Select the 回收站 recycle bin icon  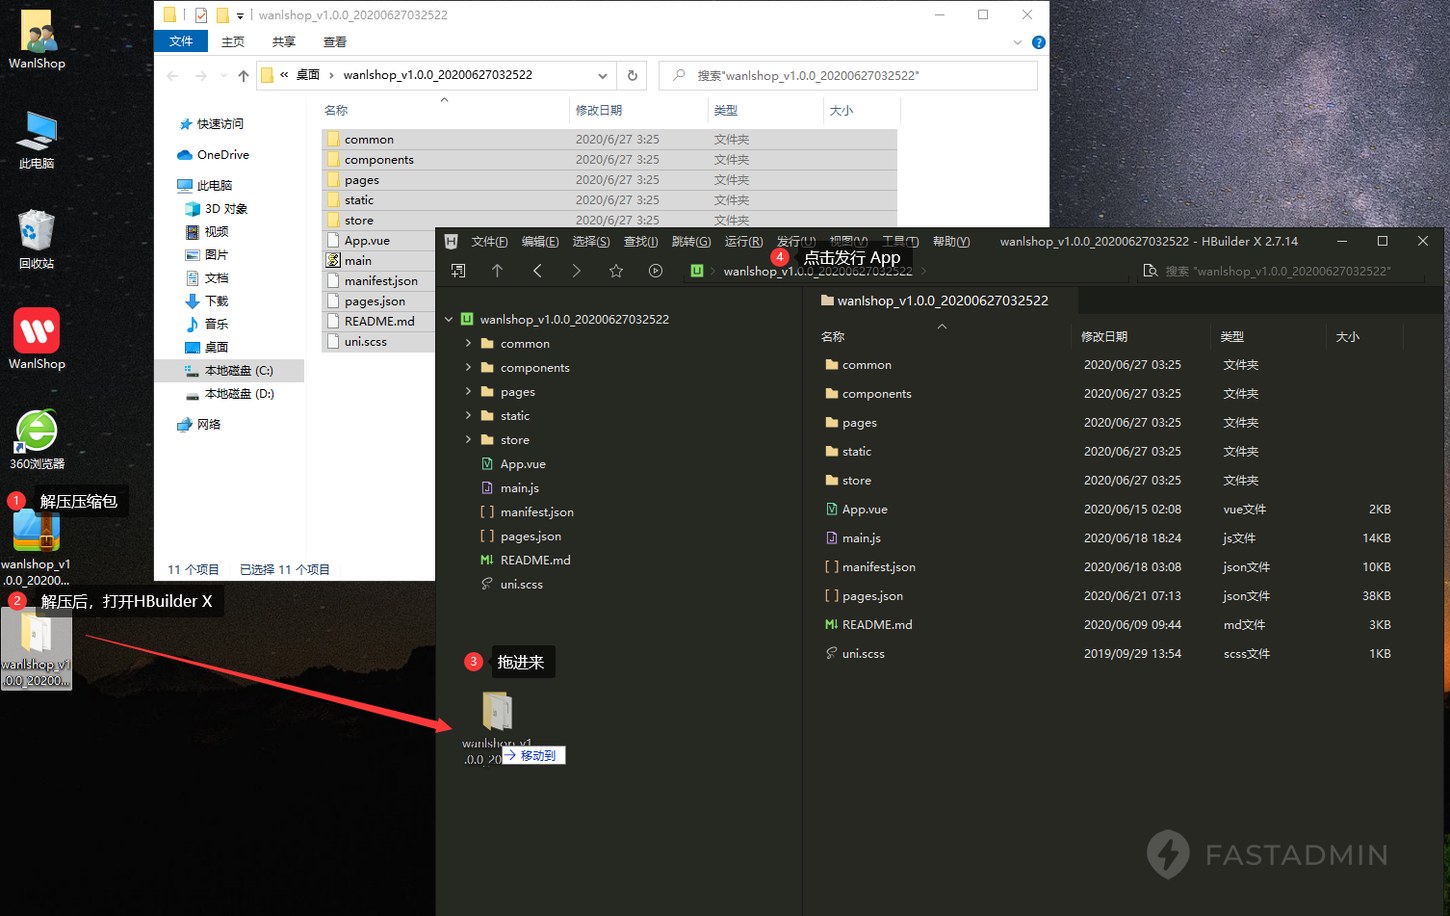(37, 239)
